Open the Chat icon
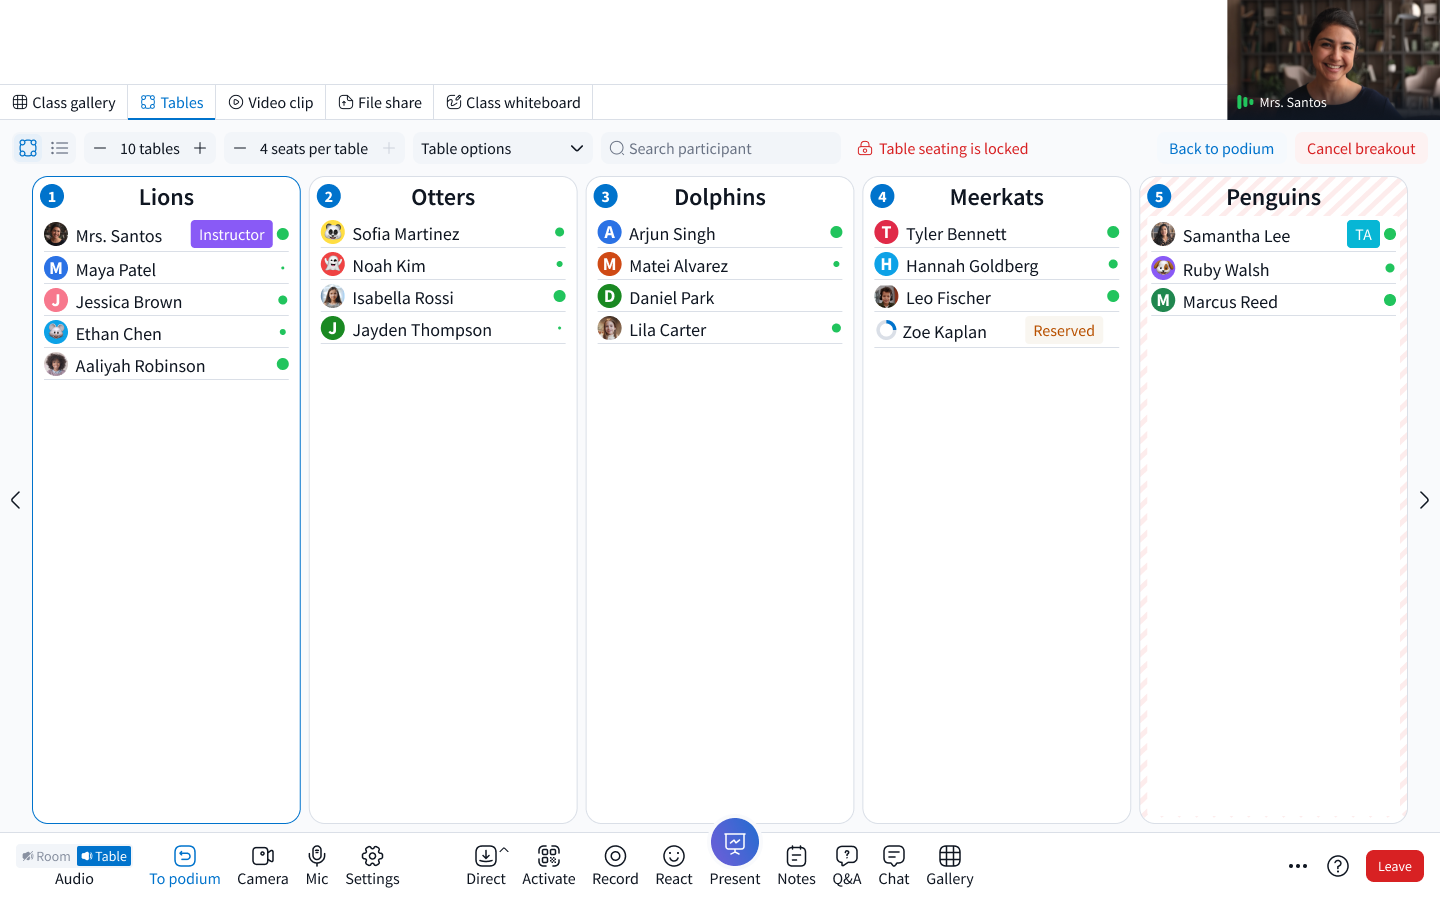Screen dimensions: 1440x900 (893, 856)
